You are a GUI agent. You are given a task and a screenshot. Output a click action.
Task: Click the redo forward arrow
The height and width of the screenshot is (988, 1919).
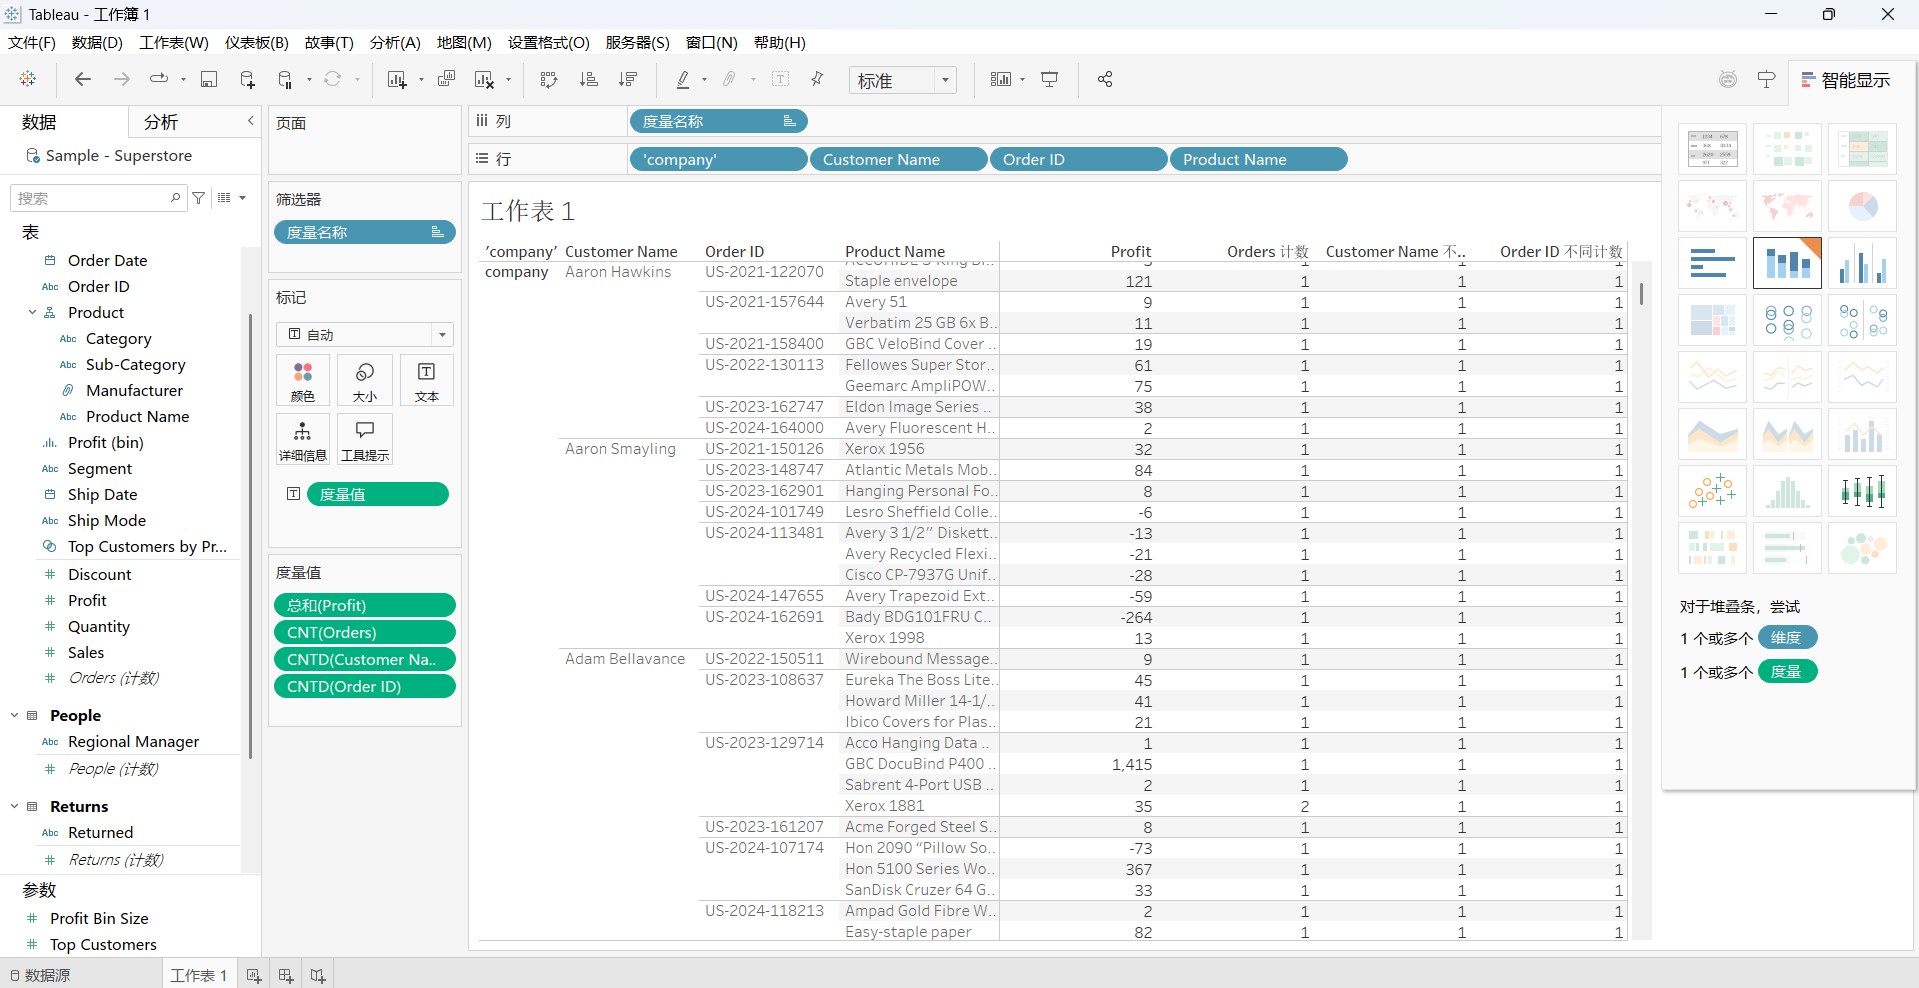point(121,79)
